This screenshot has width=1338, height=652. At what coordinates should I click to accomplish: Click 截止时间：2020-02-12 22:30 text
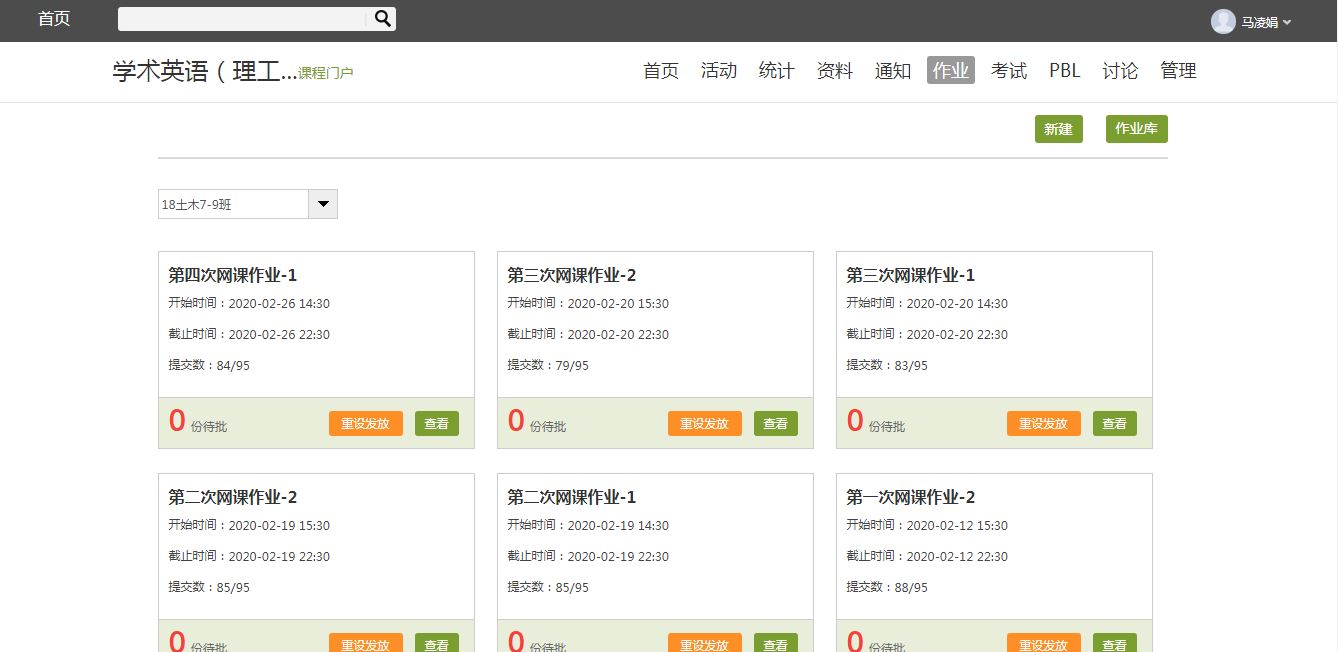pyautogui.click(x=927, y=556)
